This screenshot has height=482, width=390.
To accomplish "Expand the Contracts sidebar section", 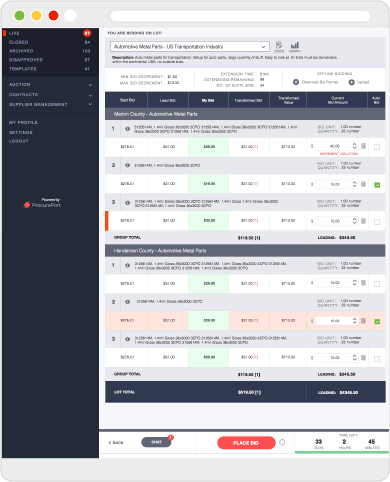I will [90, 95].
